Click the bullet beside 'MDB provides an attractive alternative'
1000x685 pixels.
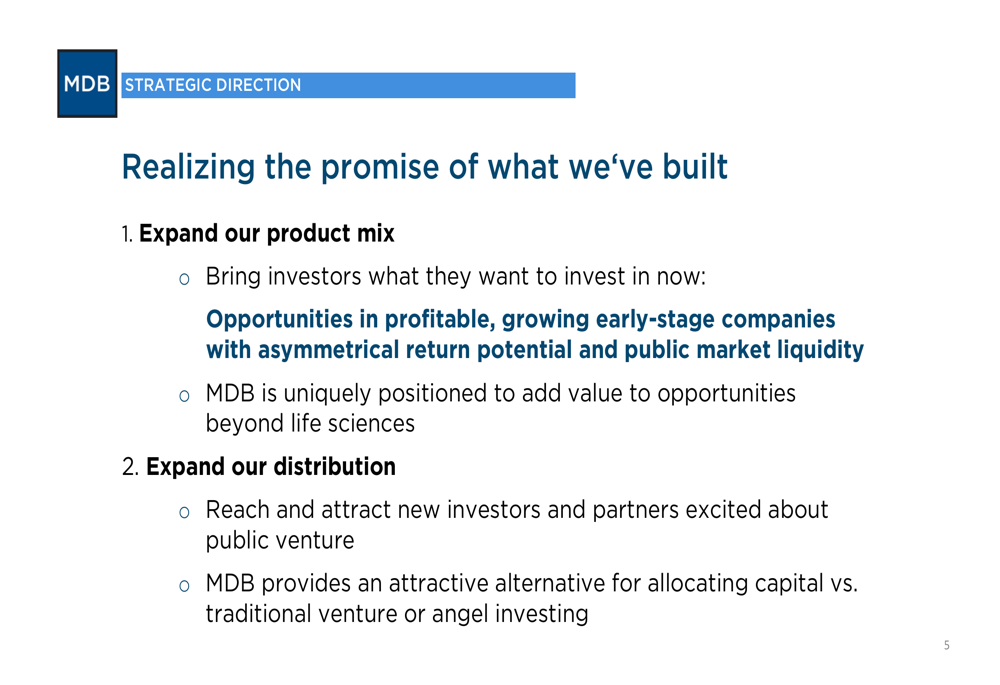(184, 586)
